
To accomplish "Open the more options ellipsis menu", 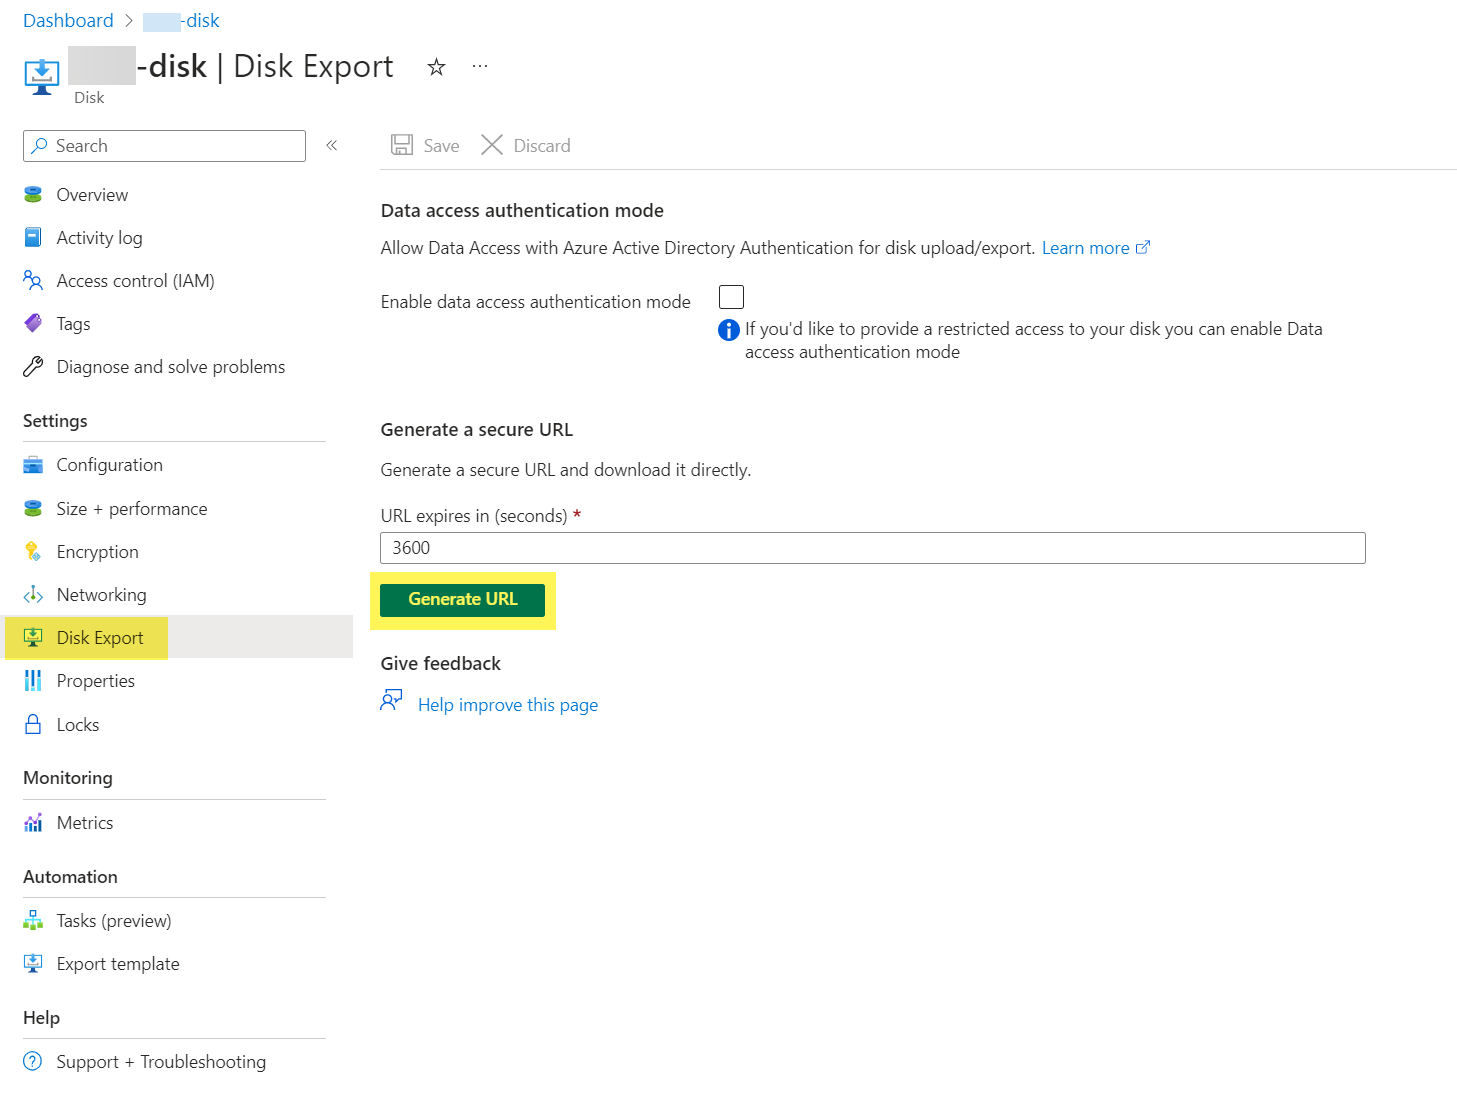I will coord(479,65).
